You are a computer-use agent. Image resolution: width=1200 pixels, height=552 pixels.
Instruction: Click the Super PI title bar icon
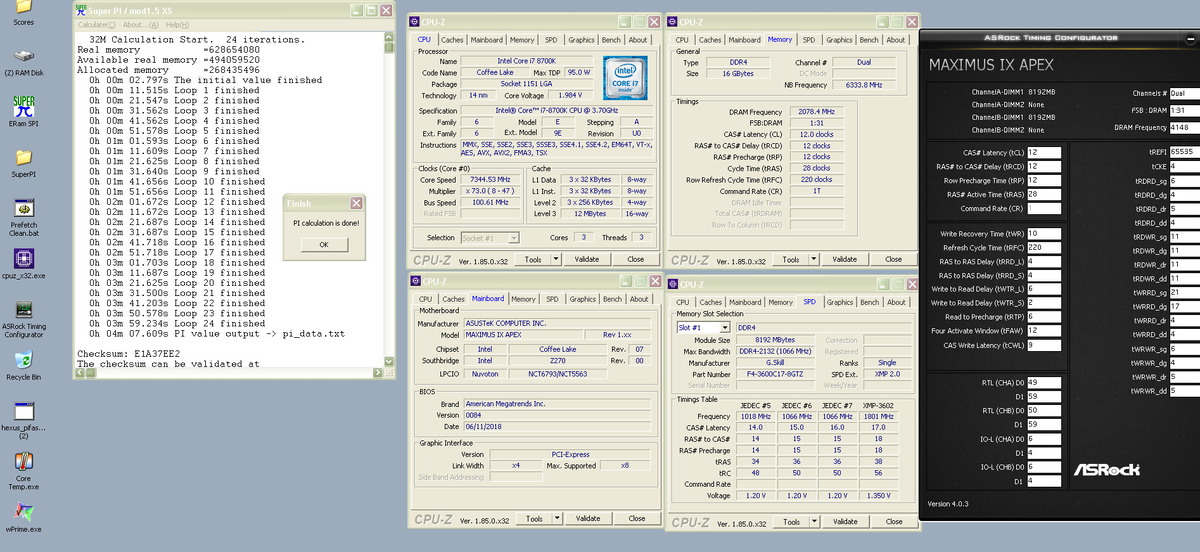pos(82,11)
